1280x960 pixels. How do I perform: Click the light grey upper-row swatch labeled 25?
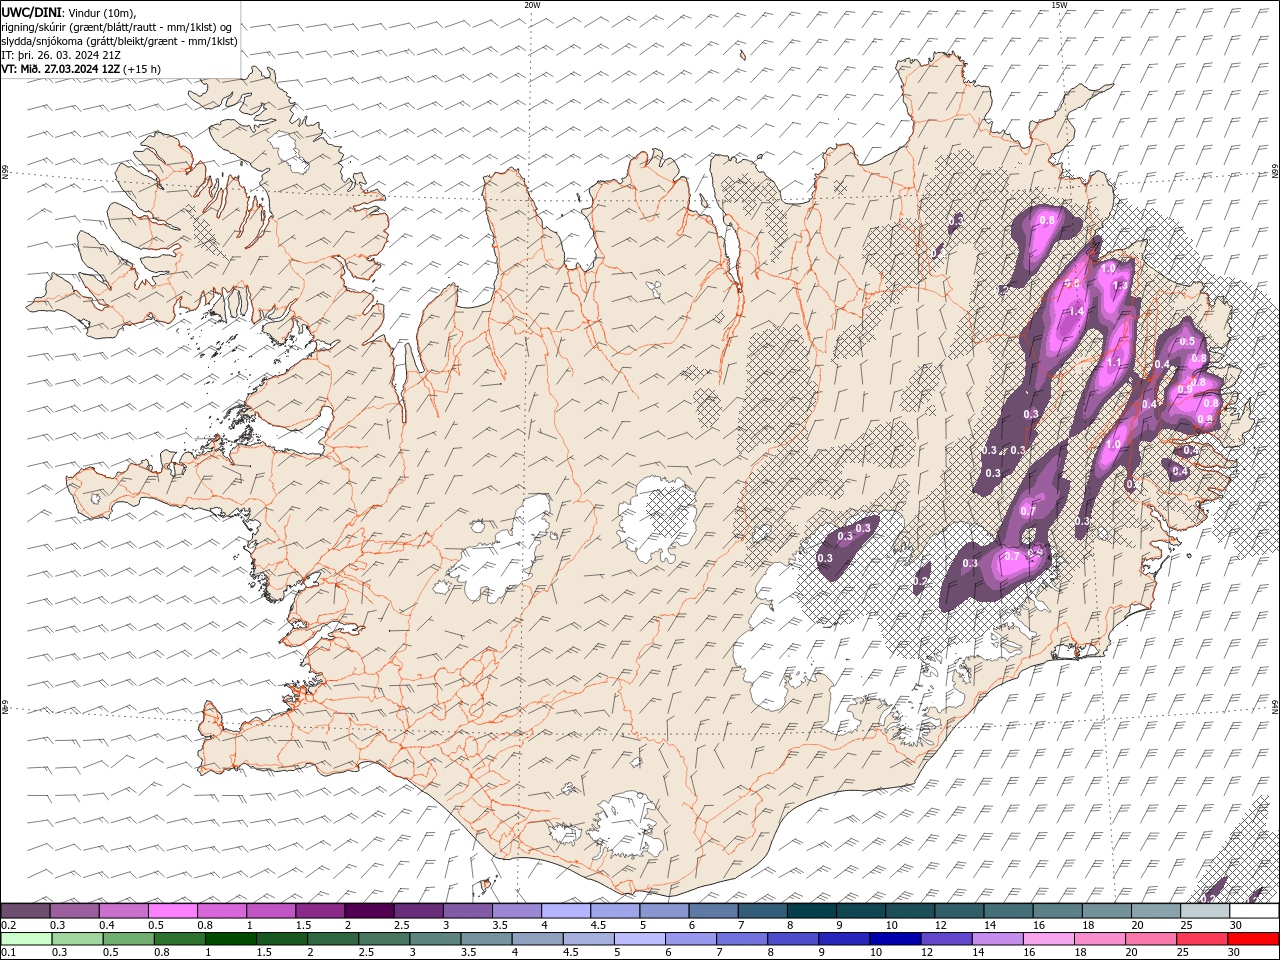tap(1205, 911)
